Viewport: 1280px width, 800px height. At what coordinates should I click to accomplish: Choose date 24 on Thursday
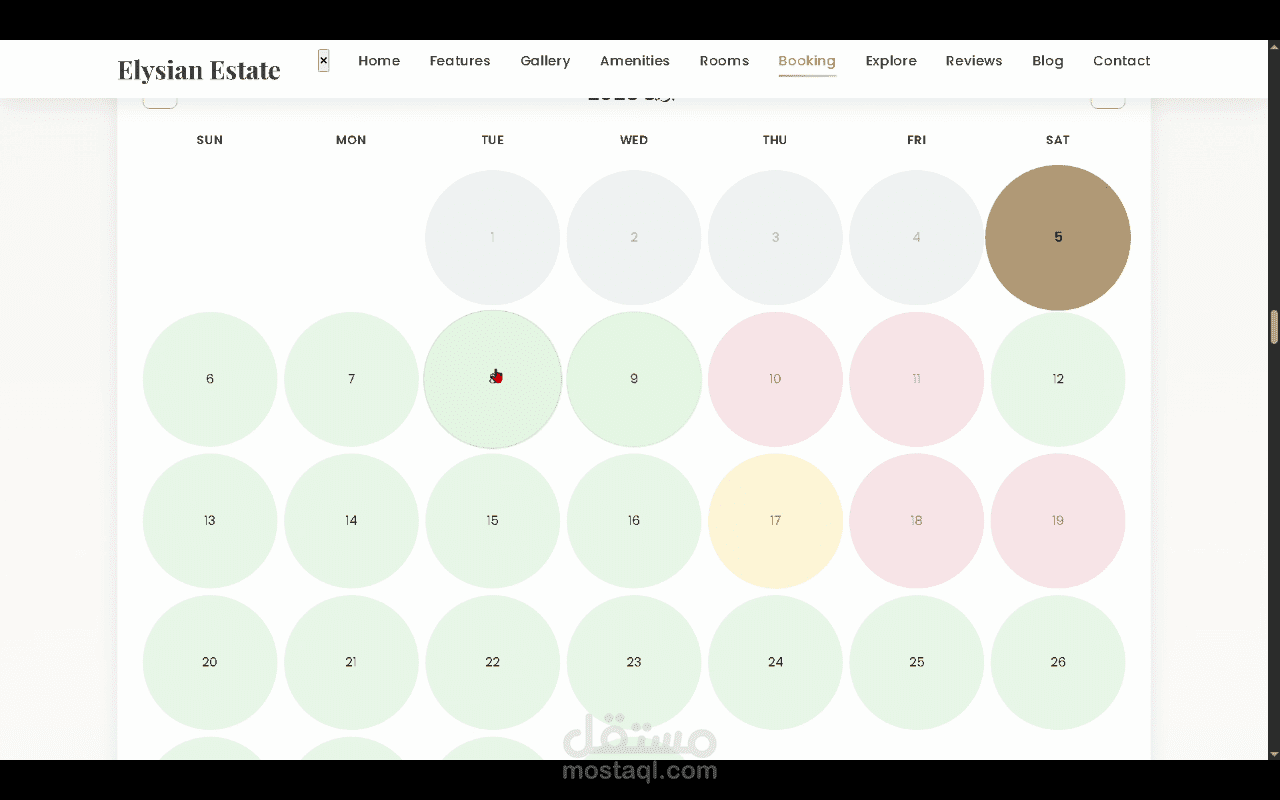(x=775, y=662)
